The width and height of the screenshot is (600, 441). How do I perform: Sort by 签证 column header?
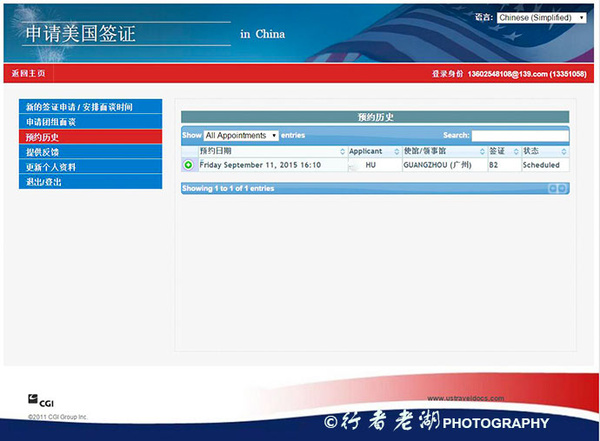click(504, 151)
